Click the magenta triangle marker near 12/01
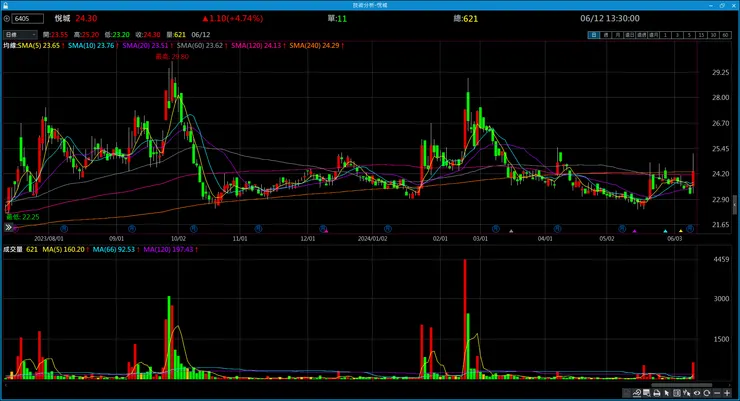The width and height of the screenshot is (740, 401). click(326, 231)
